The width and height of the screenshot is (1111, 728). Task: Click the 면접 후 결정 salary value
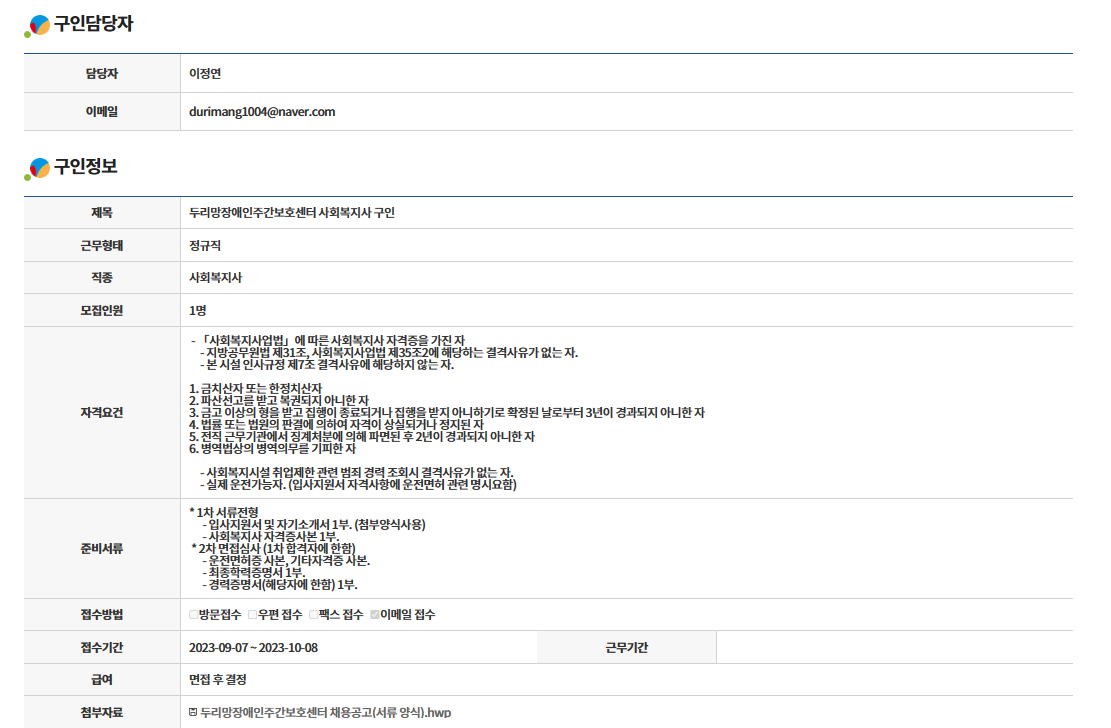[x=217, y=680]
